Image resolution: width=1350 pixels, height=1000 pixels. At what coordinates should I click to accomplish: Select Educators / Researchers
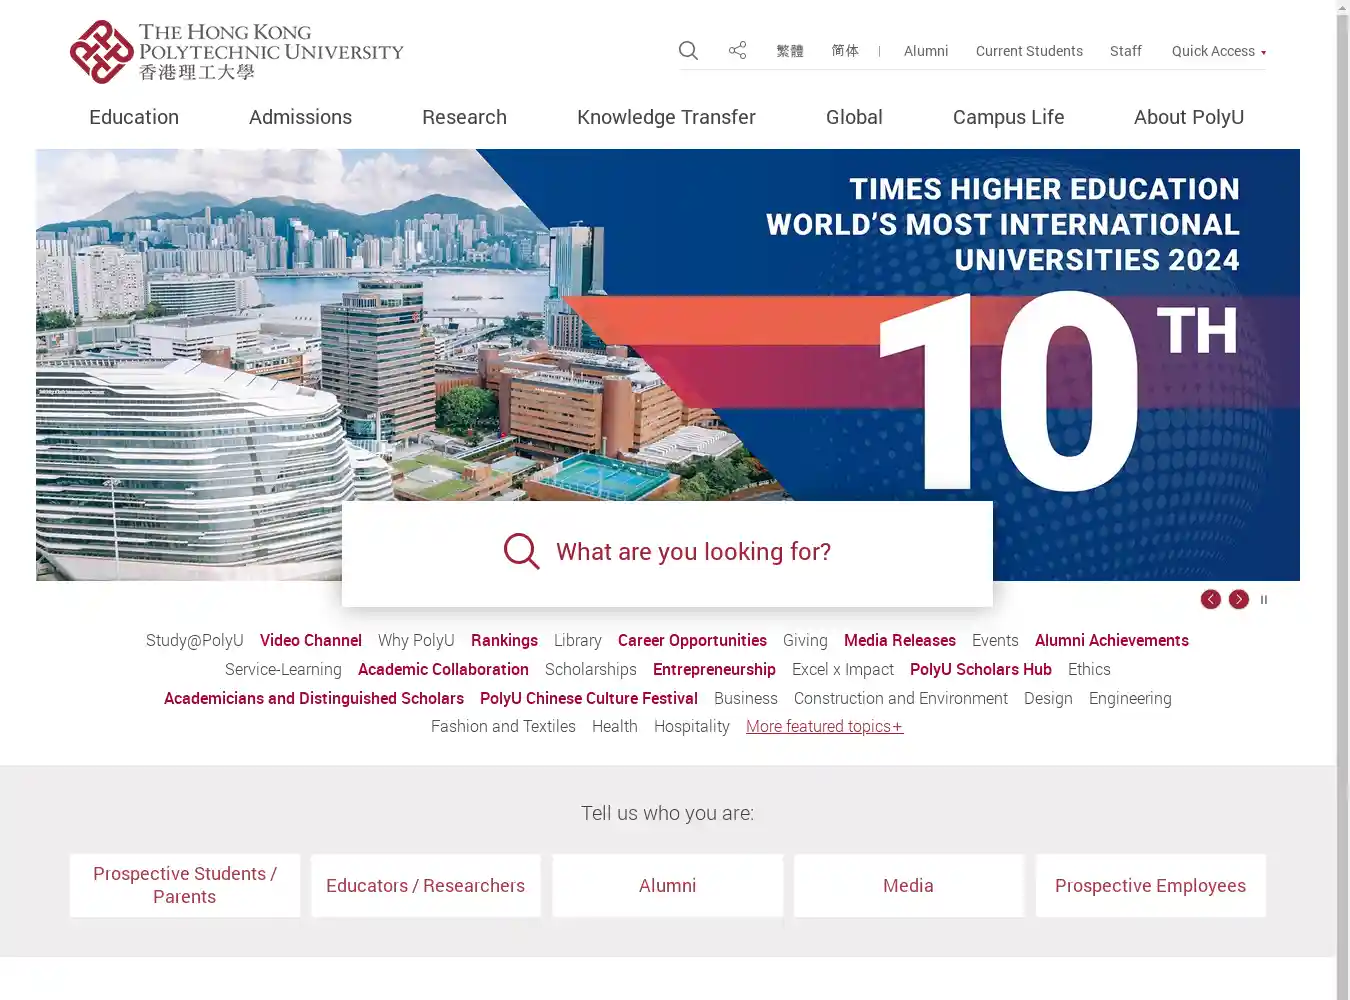pyautogui.click(x=426, y=885)
